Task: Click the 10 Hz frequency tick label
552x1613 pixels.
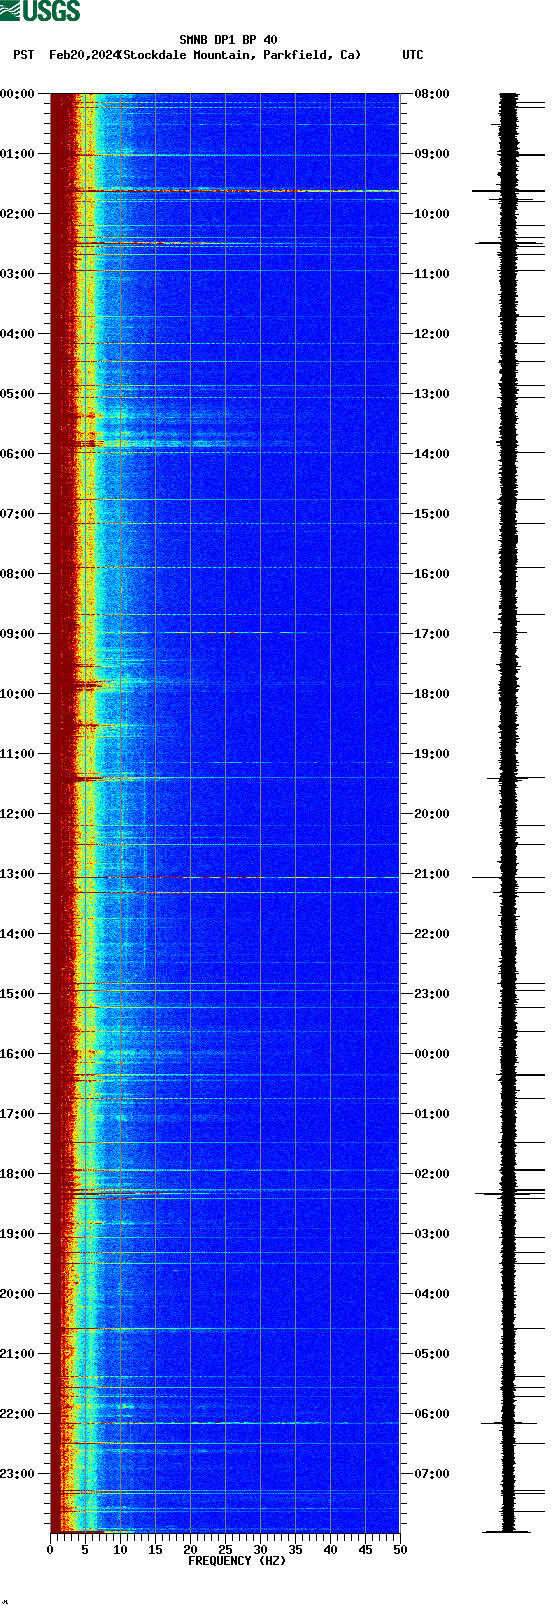Action: pos(120,1550)
